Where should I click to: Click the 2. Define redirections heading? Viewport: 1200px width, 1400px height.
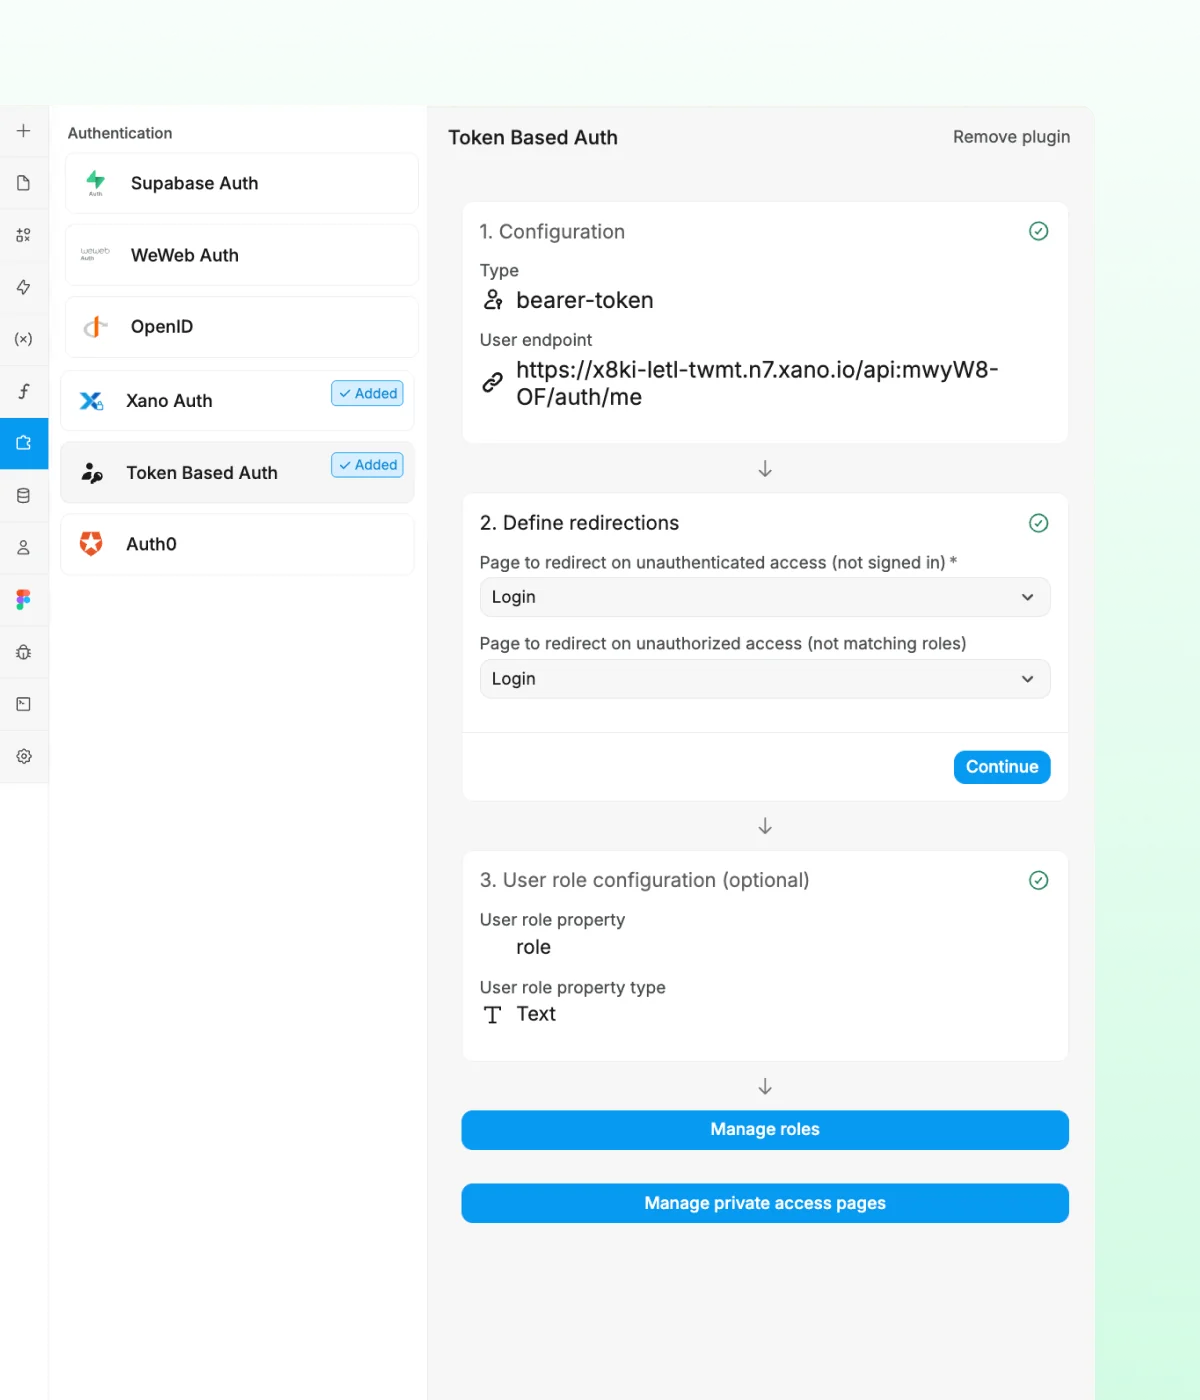click(579, 523)
